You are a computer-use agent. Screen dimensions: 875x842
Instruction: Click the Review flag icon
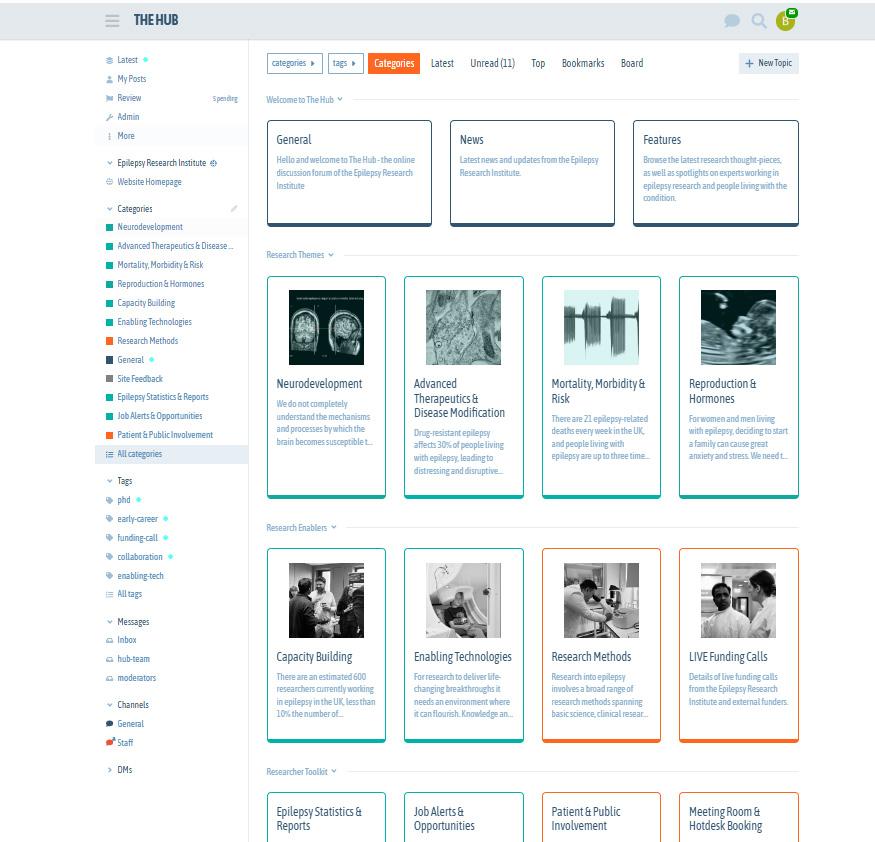(109, 98)
